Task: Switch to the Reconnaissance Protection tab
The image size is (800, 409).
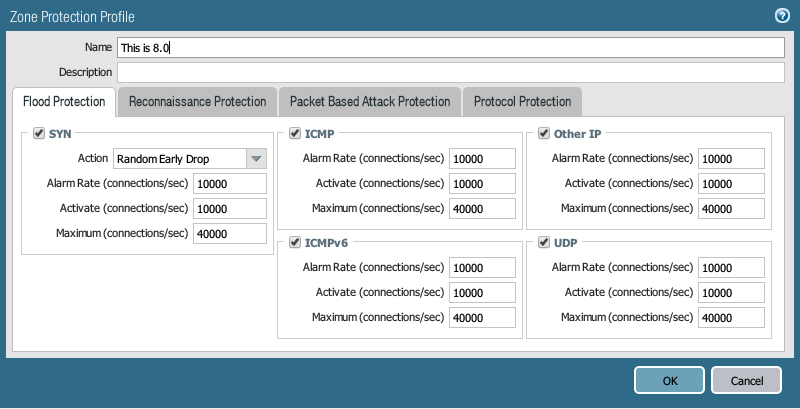Action: (x=197, y=101)
